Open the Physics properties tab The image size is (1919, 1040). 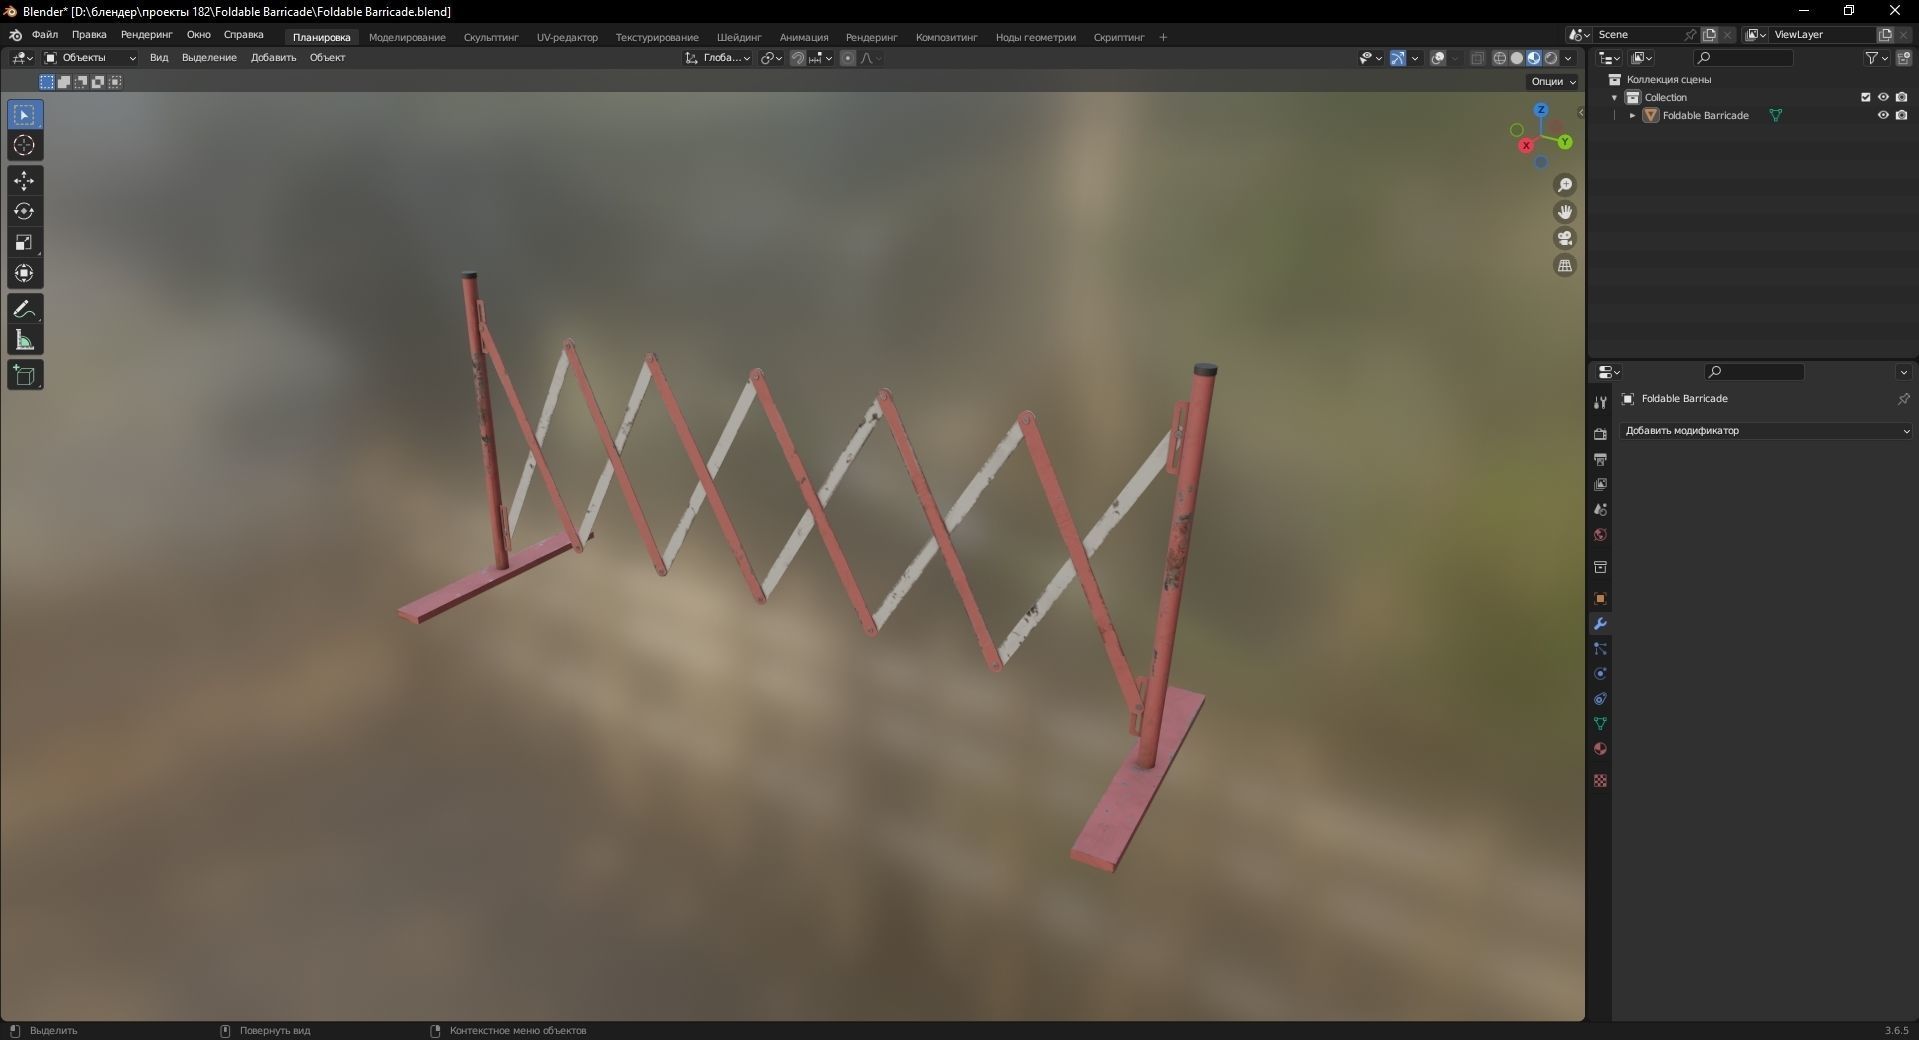1600,674
